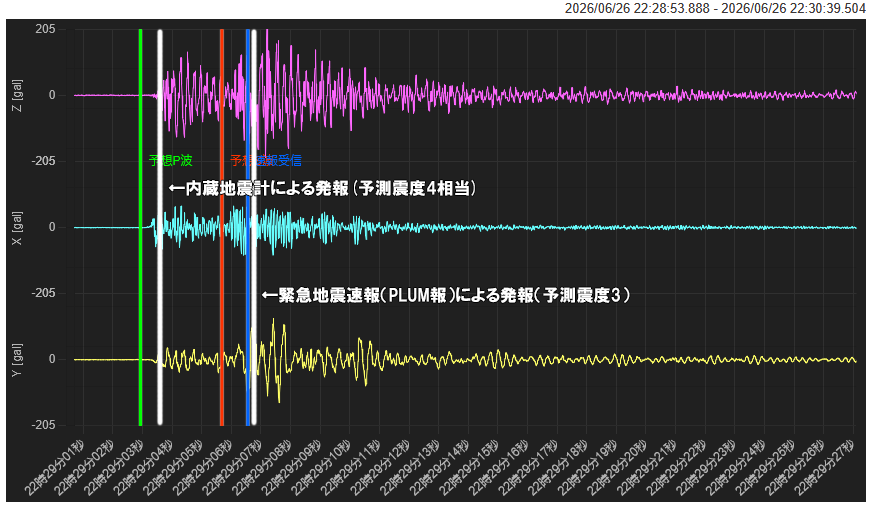Click the 22時29分21秒 time axis label
870x507 pixels.
[x=648, y=466]
